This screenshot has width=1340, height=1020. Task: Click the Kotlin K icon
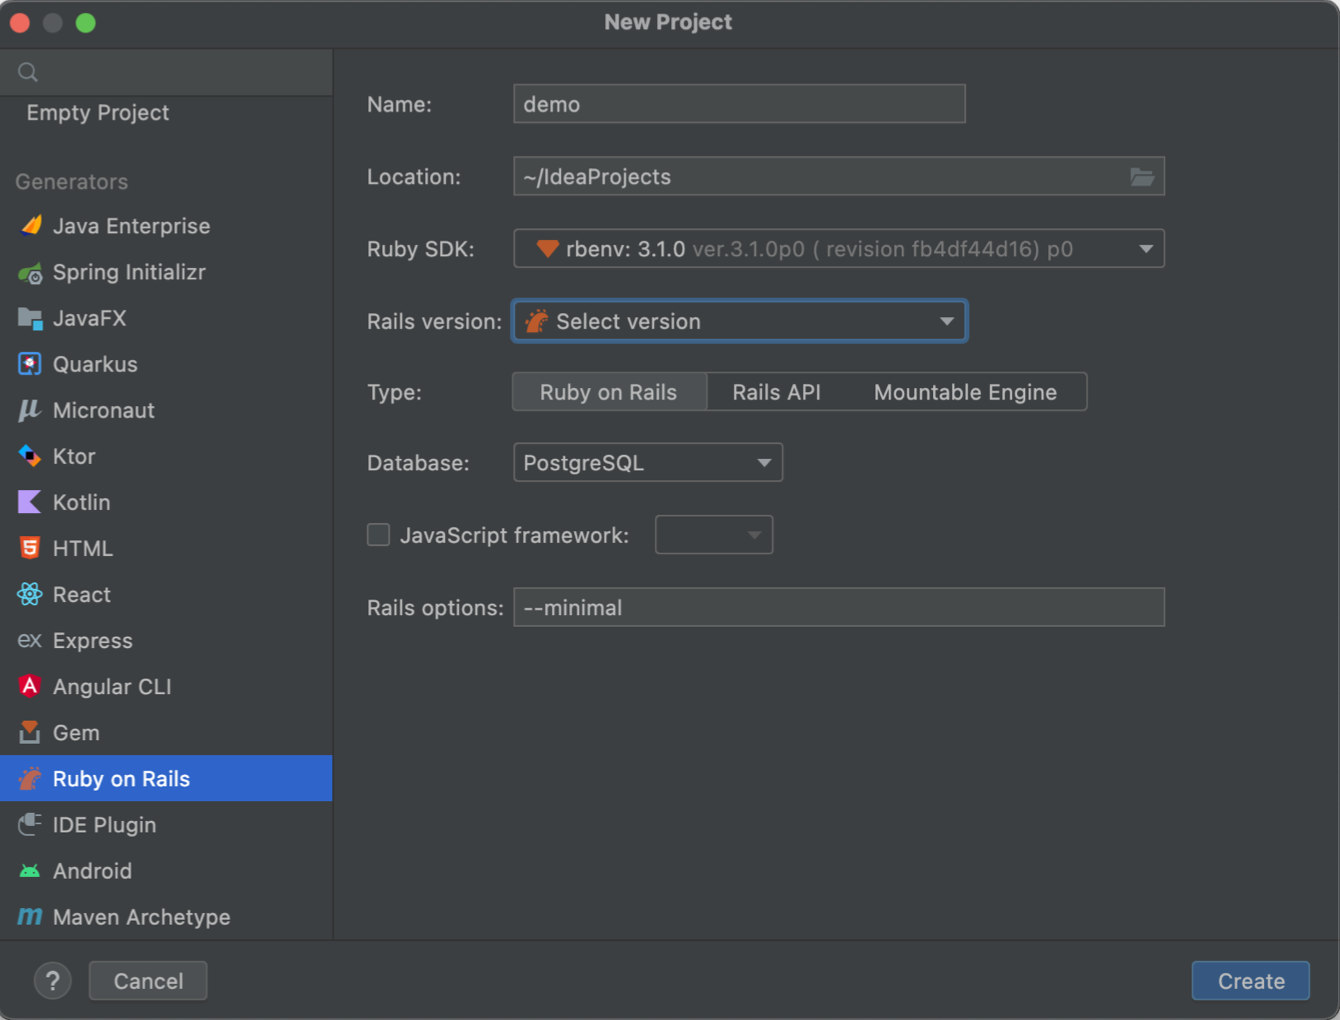30,502
